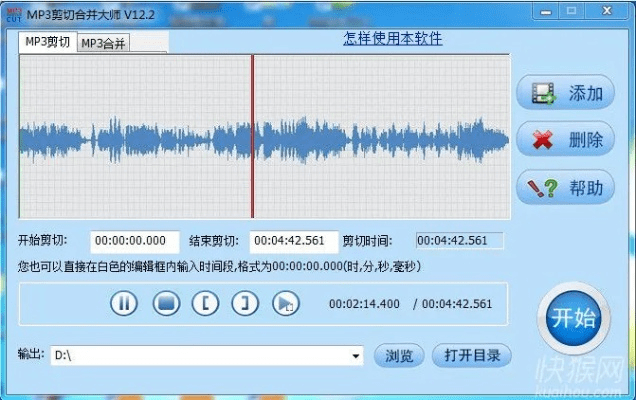This screenshot has height=400, width=636.
Task: Click the current time 00:02:14.400 readout
Action: (364, 304)
